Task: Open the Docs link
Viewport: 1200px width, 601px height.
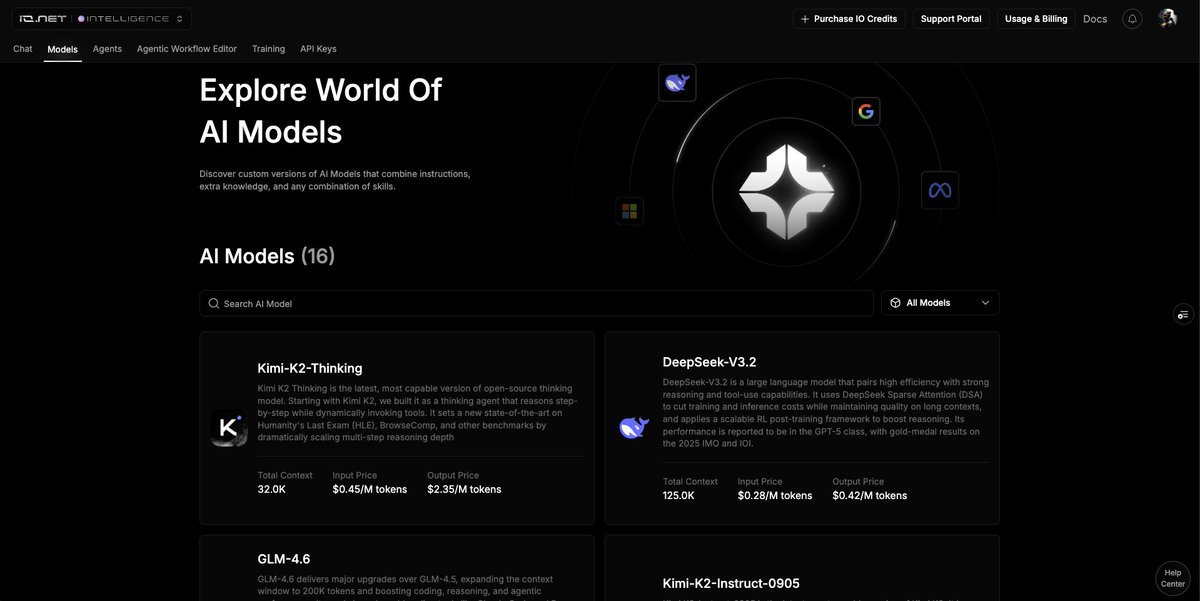Action: click(x=1095, y=19)
